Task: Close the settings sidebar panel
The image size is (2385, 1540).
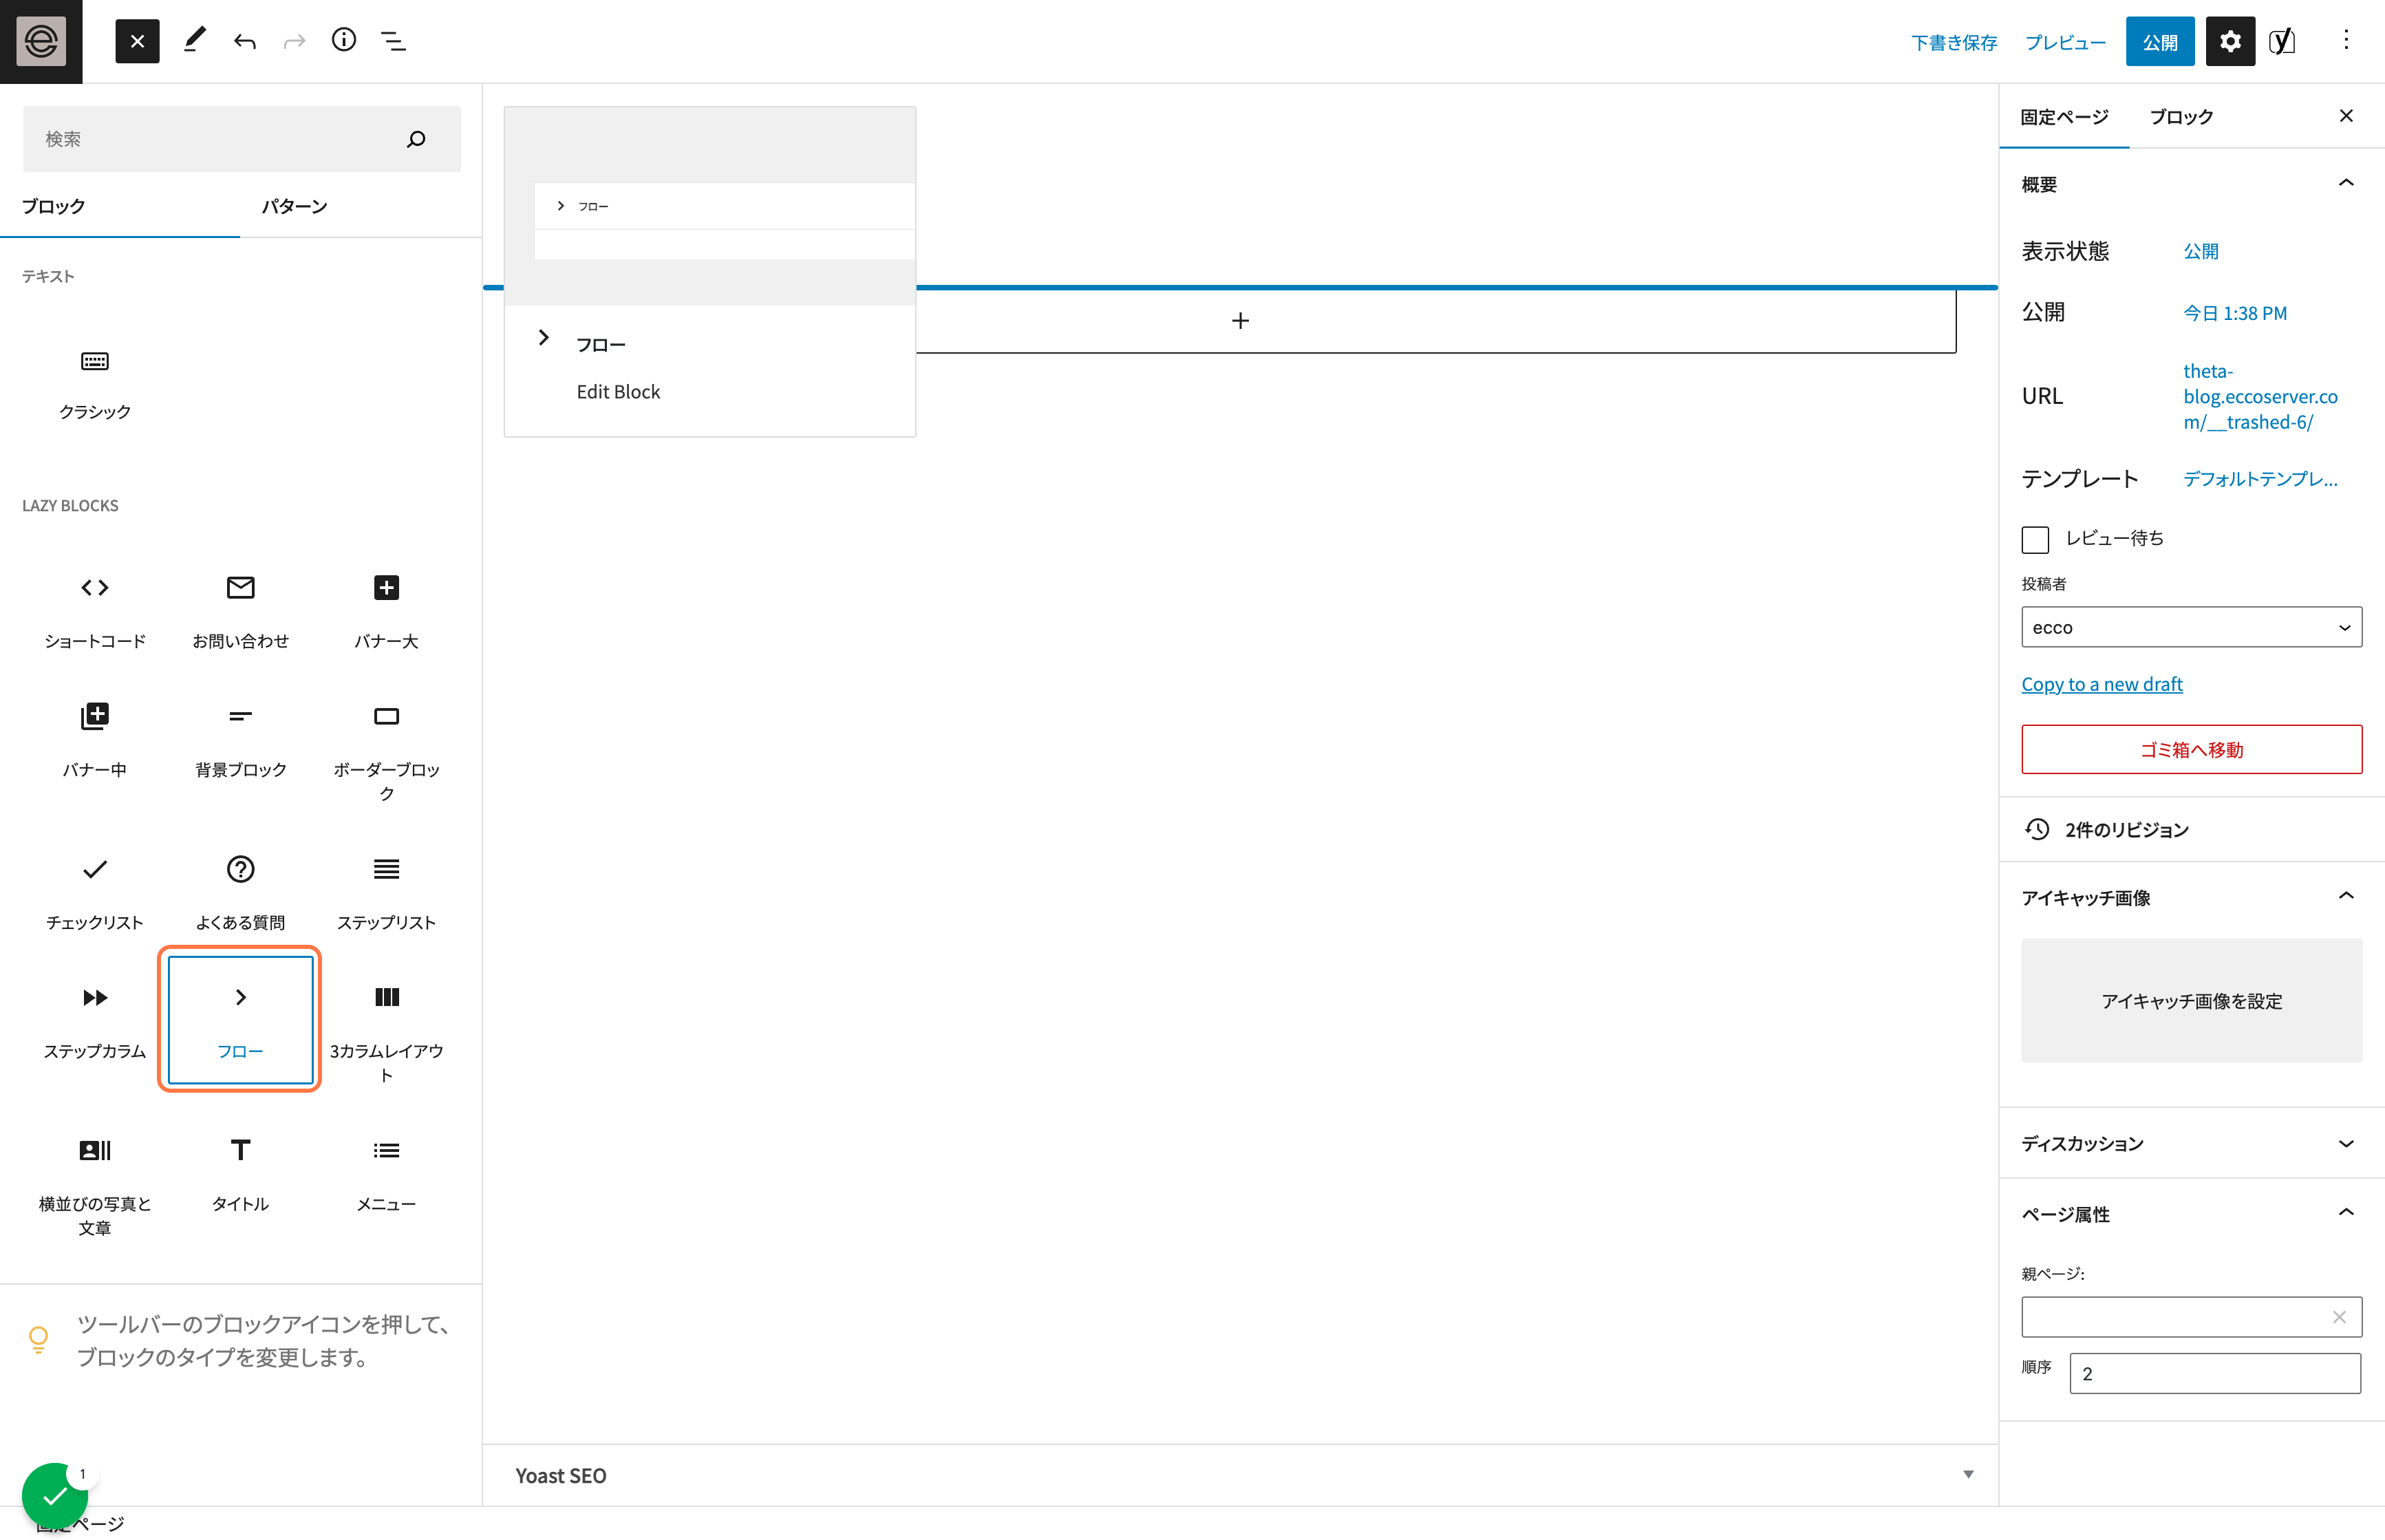Action: tap(2346, 116)
